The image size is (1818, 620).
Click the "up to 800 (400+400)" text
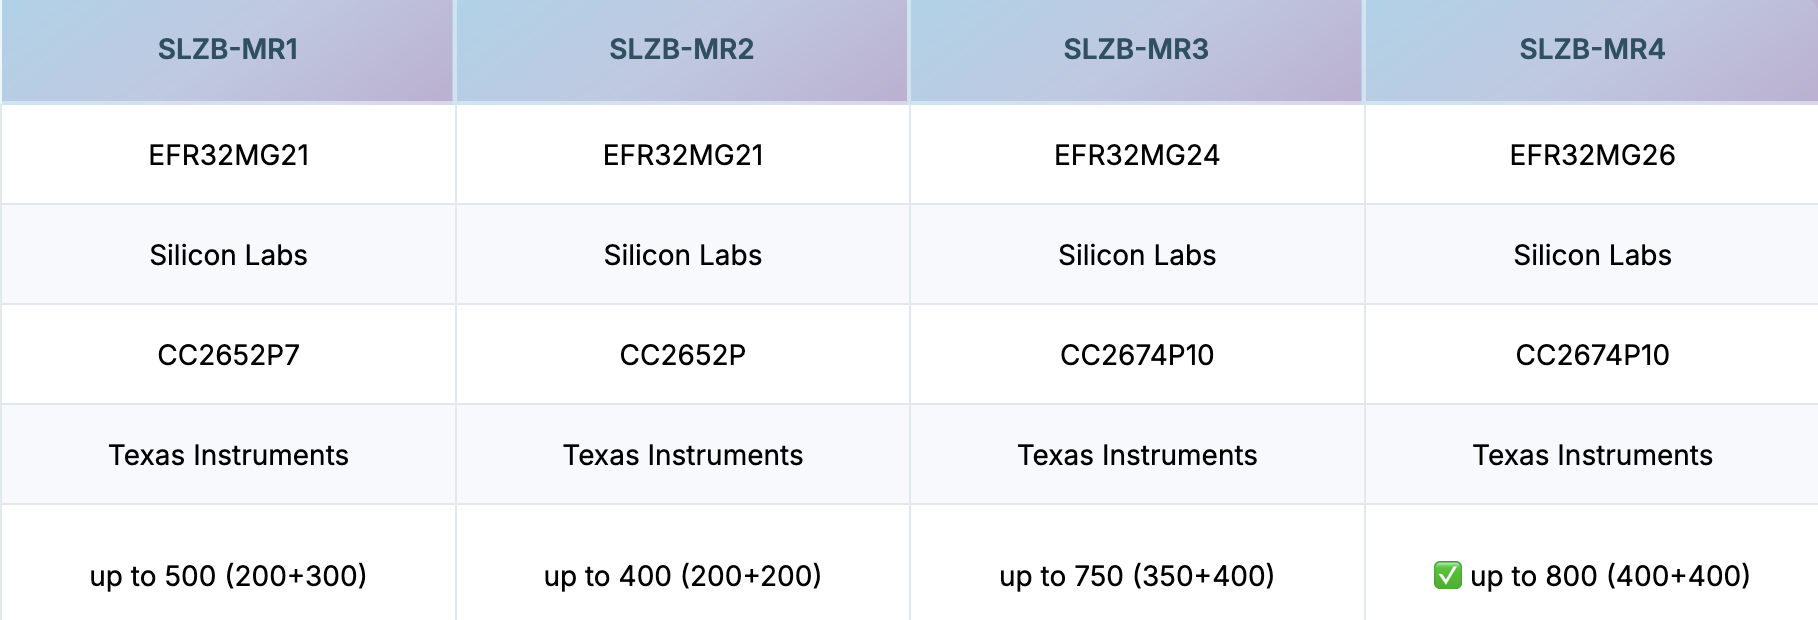pos(1610,576)
